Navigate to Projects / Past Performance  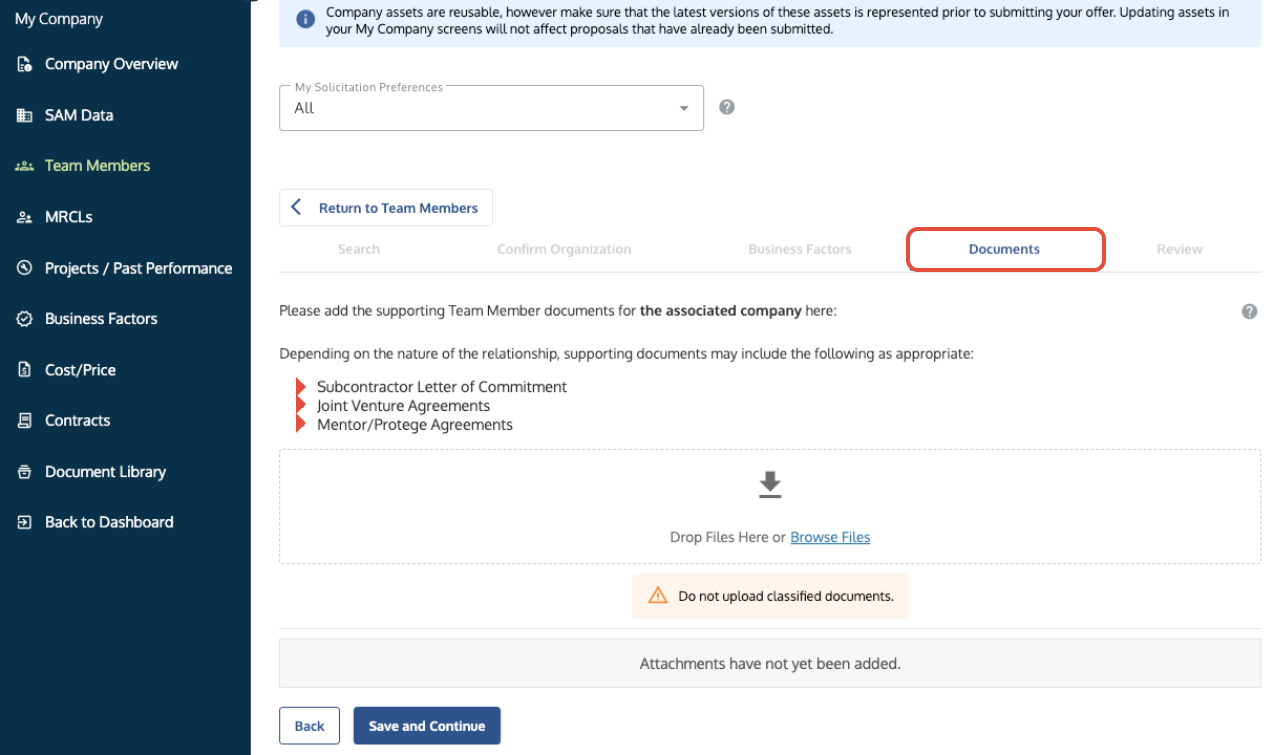(138, 268)
